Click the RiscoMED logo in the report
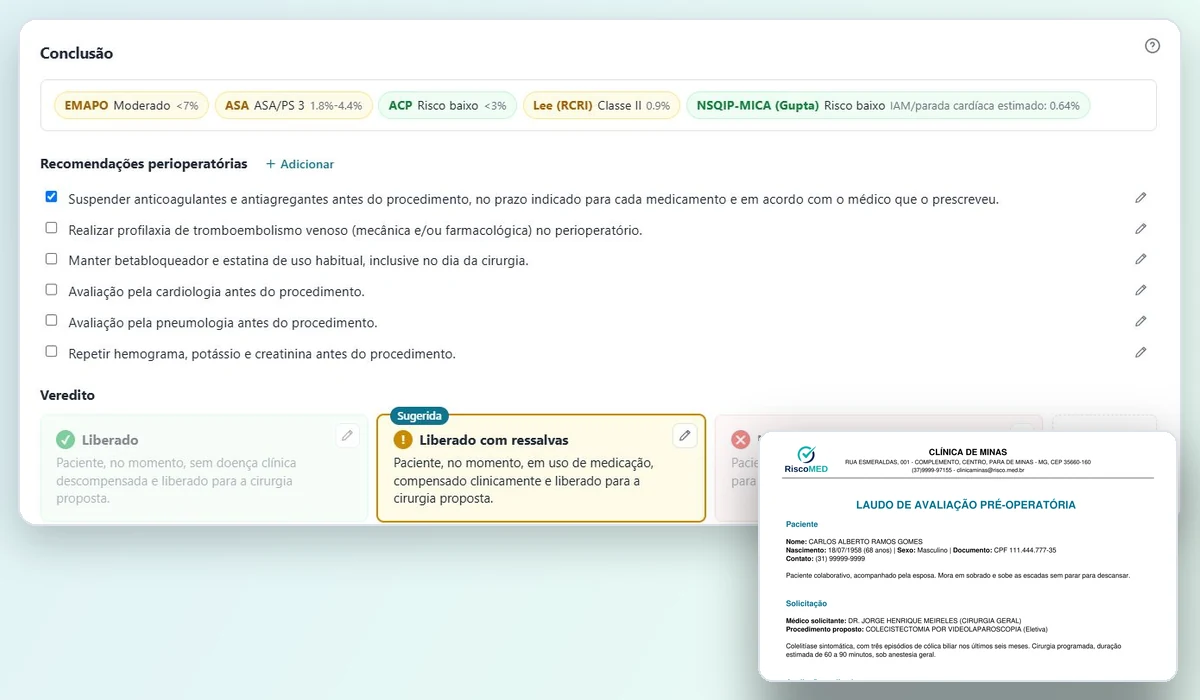Image resolution: width=1200 pixels, height=700 pixels. [x=806, y=459]
